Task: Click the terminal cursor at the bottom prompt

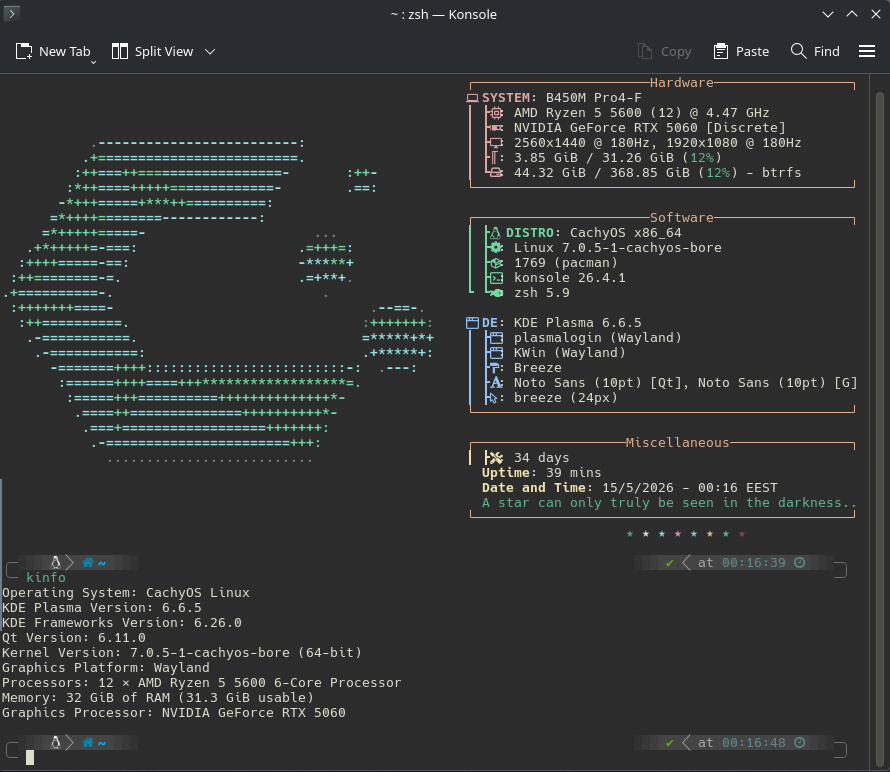Action: point(30,757)
